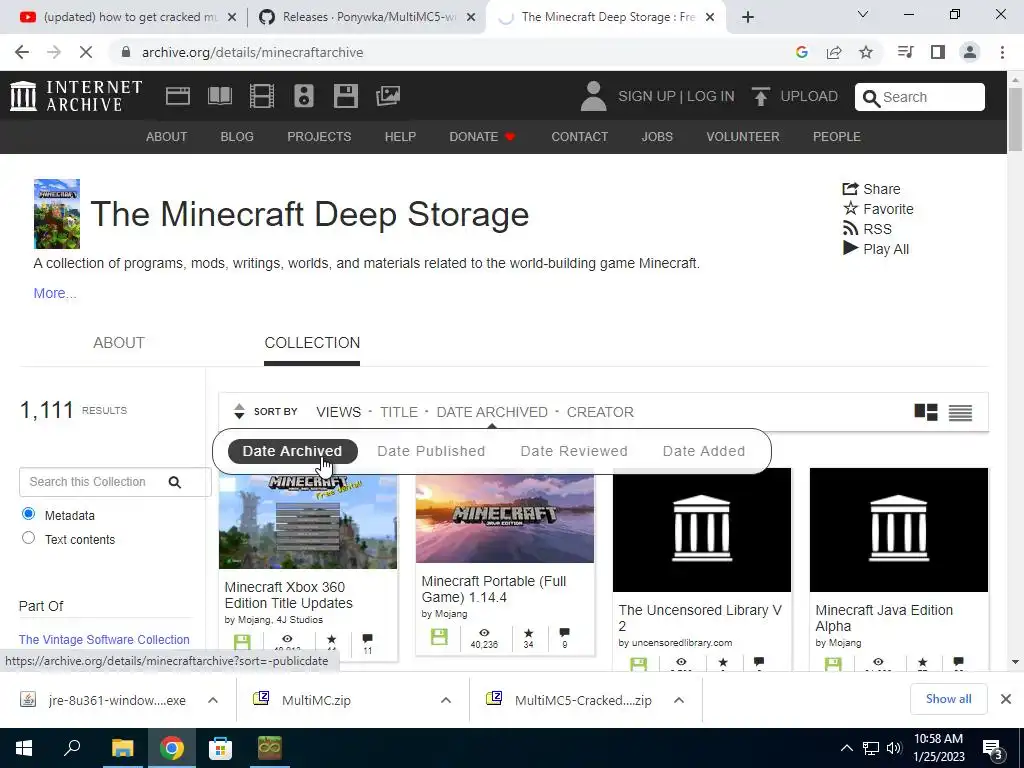This screenshot has height=768, width=1024.
Task: Switch to the COLLECTION tab
Action: coord(312,343)
